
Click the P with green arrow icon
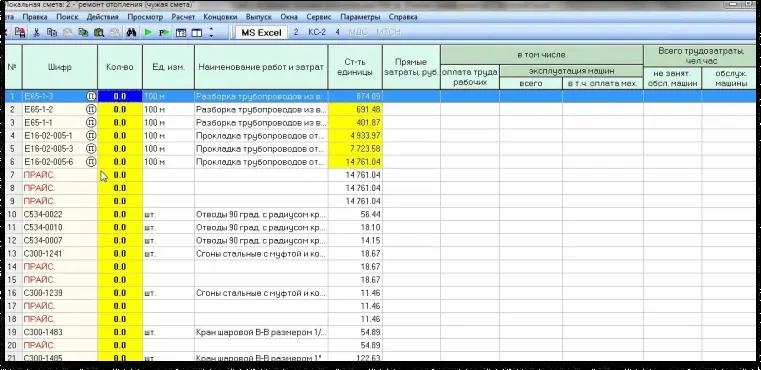coord(164,33)
